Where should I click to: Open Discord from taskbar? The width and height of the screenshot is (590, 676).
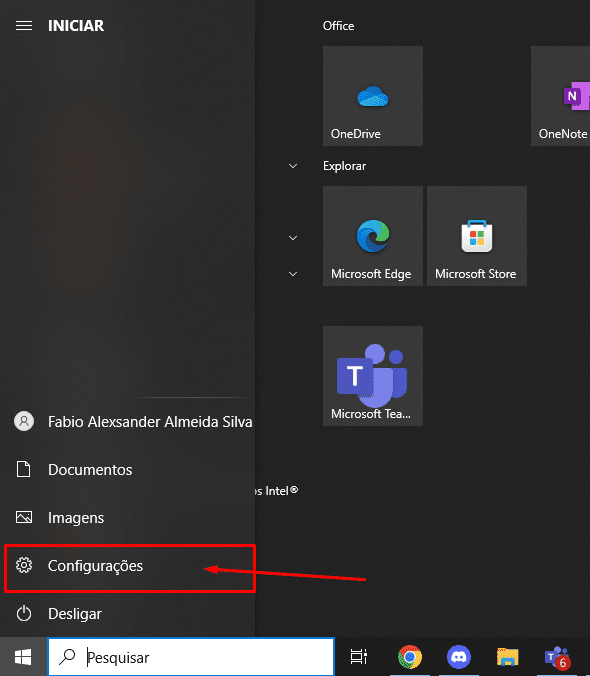click(x=459, y=657)
